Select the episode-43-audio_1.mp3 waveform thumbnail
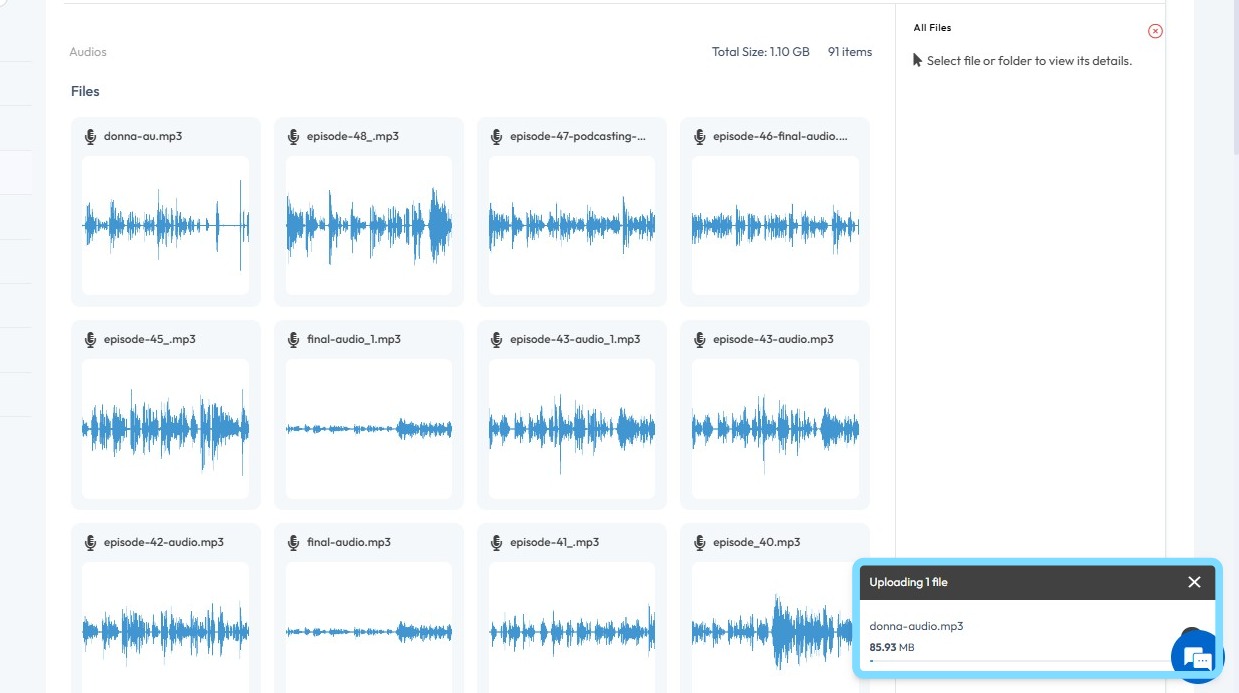 tap(572, 428)
